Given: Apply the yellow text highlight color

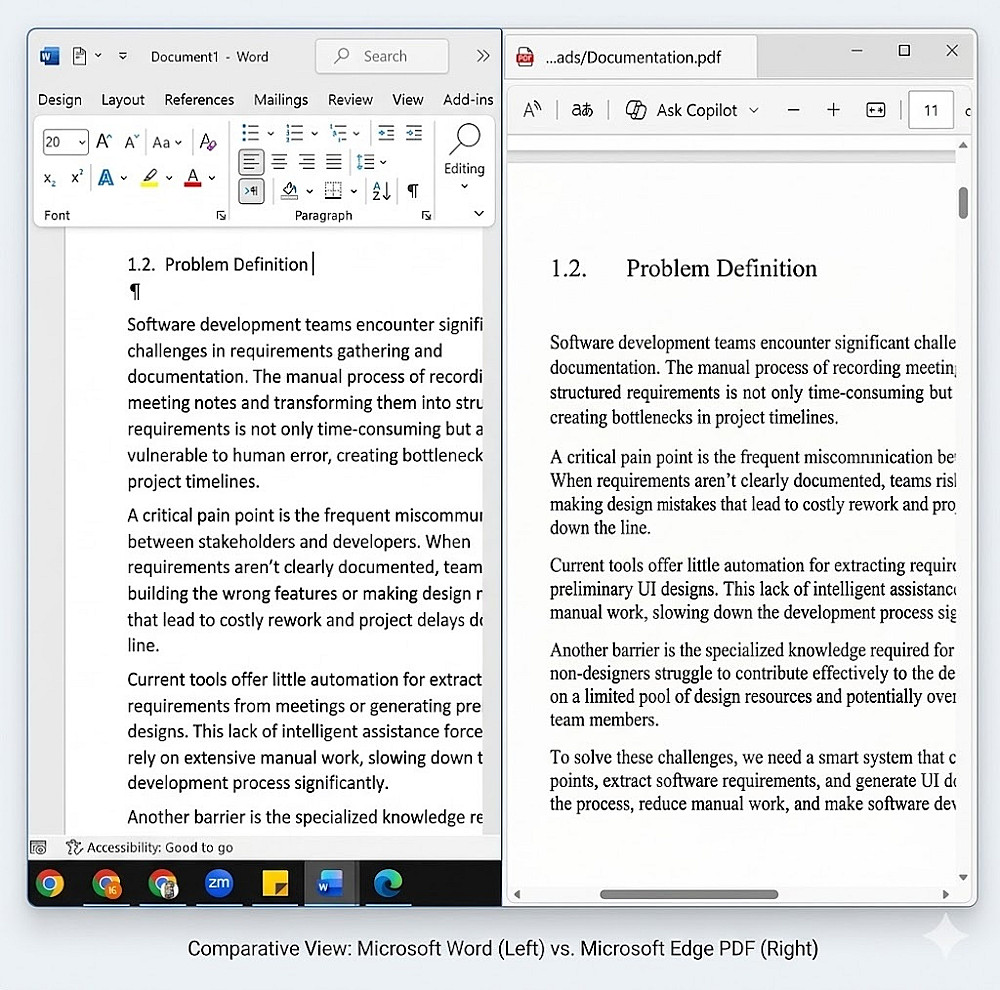Looking at the screenshot, I should (x=151, y=178).
